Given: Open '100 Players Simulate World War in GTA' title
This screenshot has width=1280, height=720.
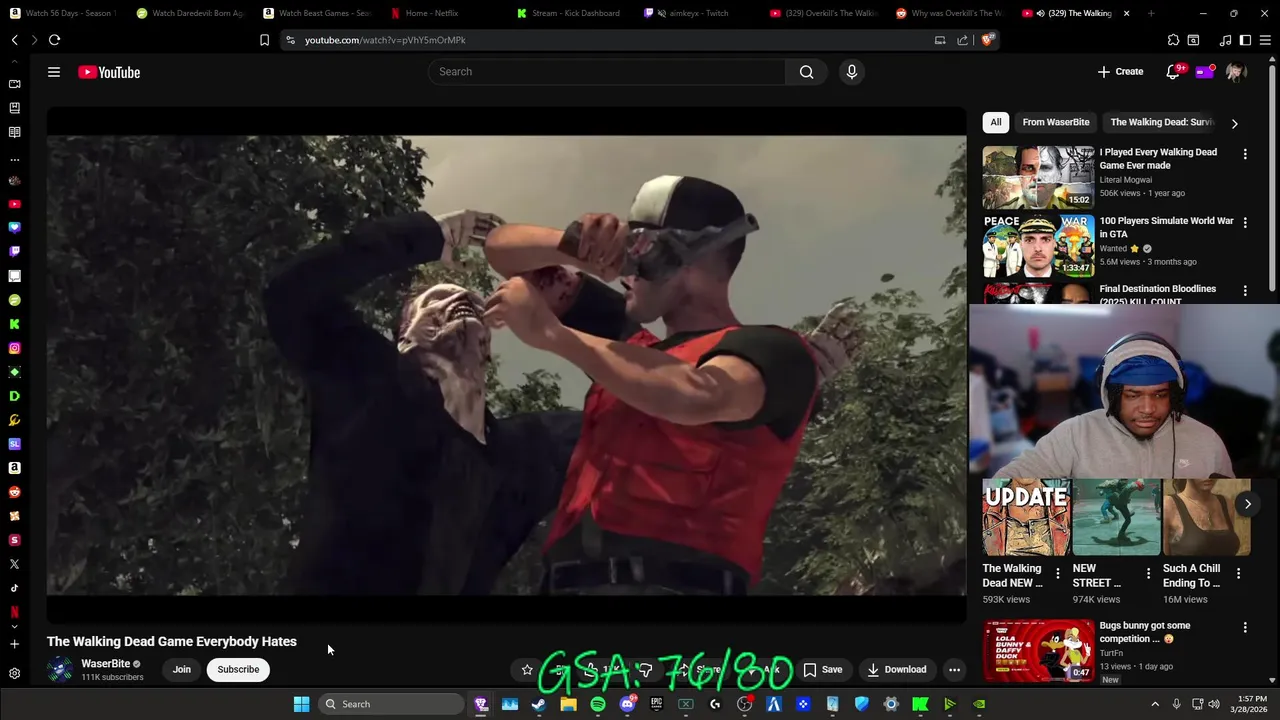Looking at the screenshot, I should [1166, 227].
